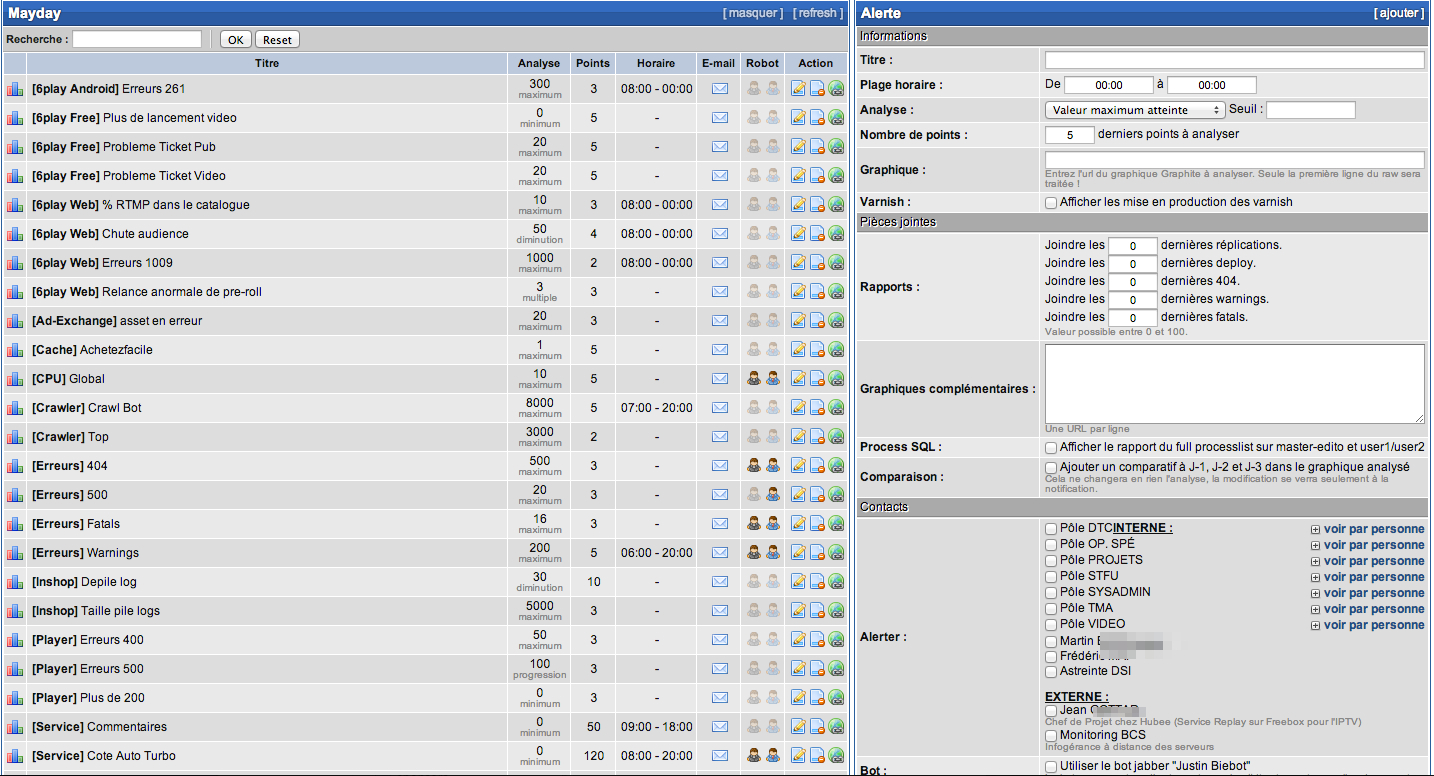Image resolution: width=1434 pixels, height=776 pixels.
Task: Click delete icon for the Crawl Bot row
Action: [x=817, y=408]
